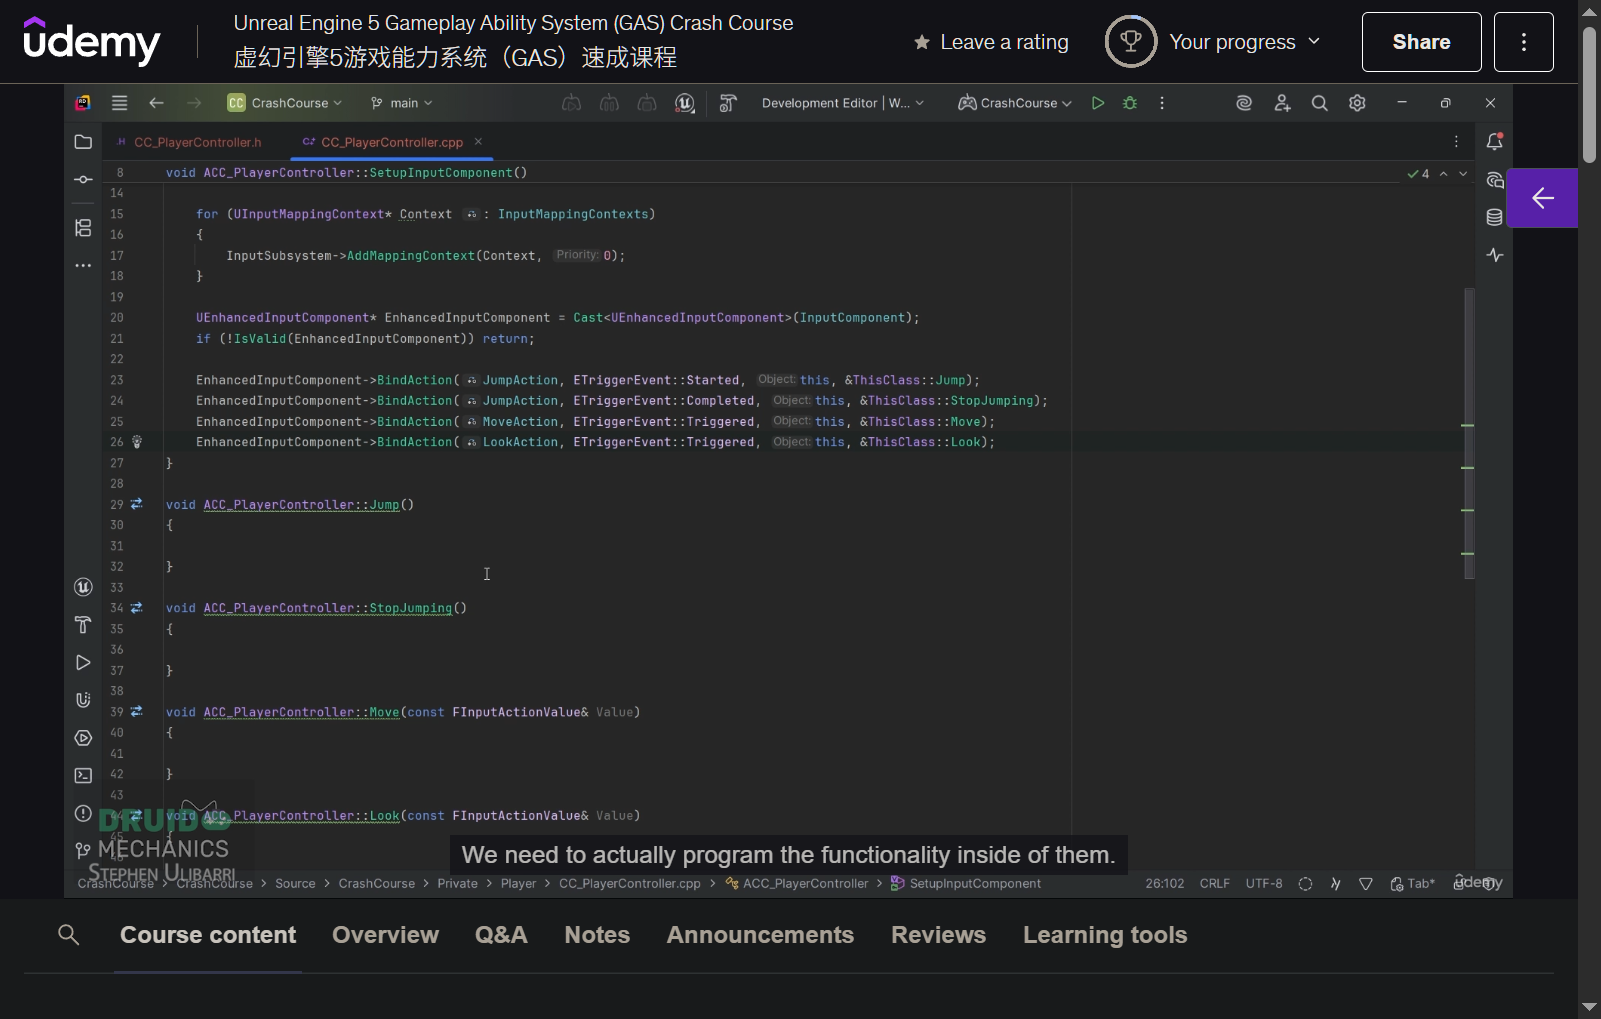This screenshot has width=1601, height=1019.
Task: Open the Problems tool window icon
Action: click(83, 813)
